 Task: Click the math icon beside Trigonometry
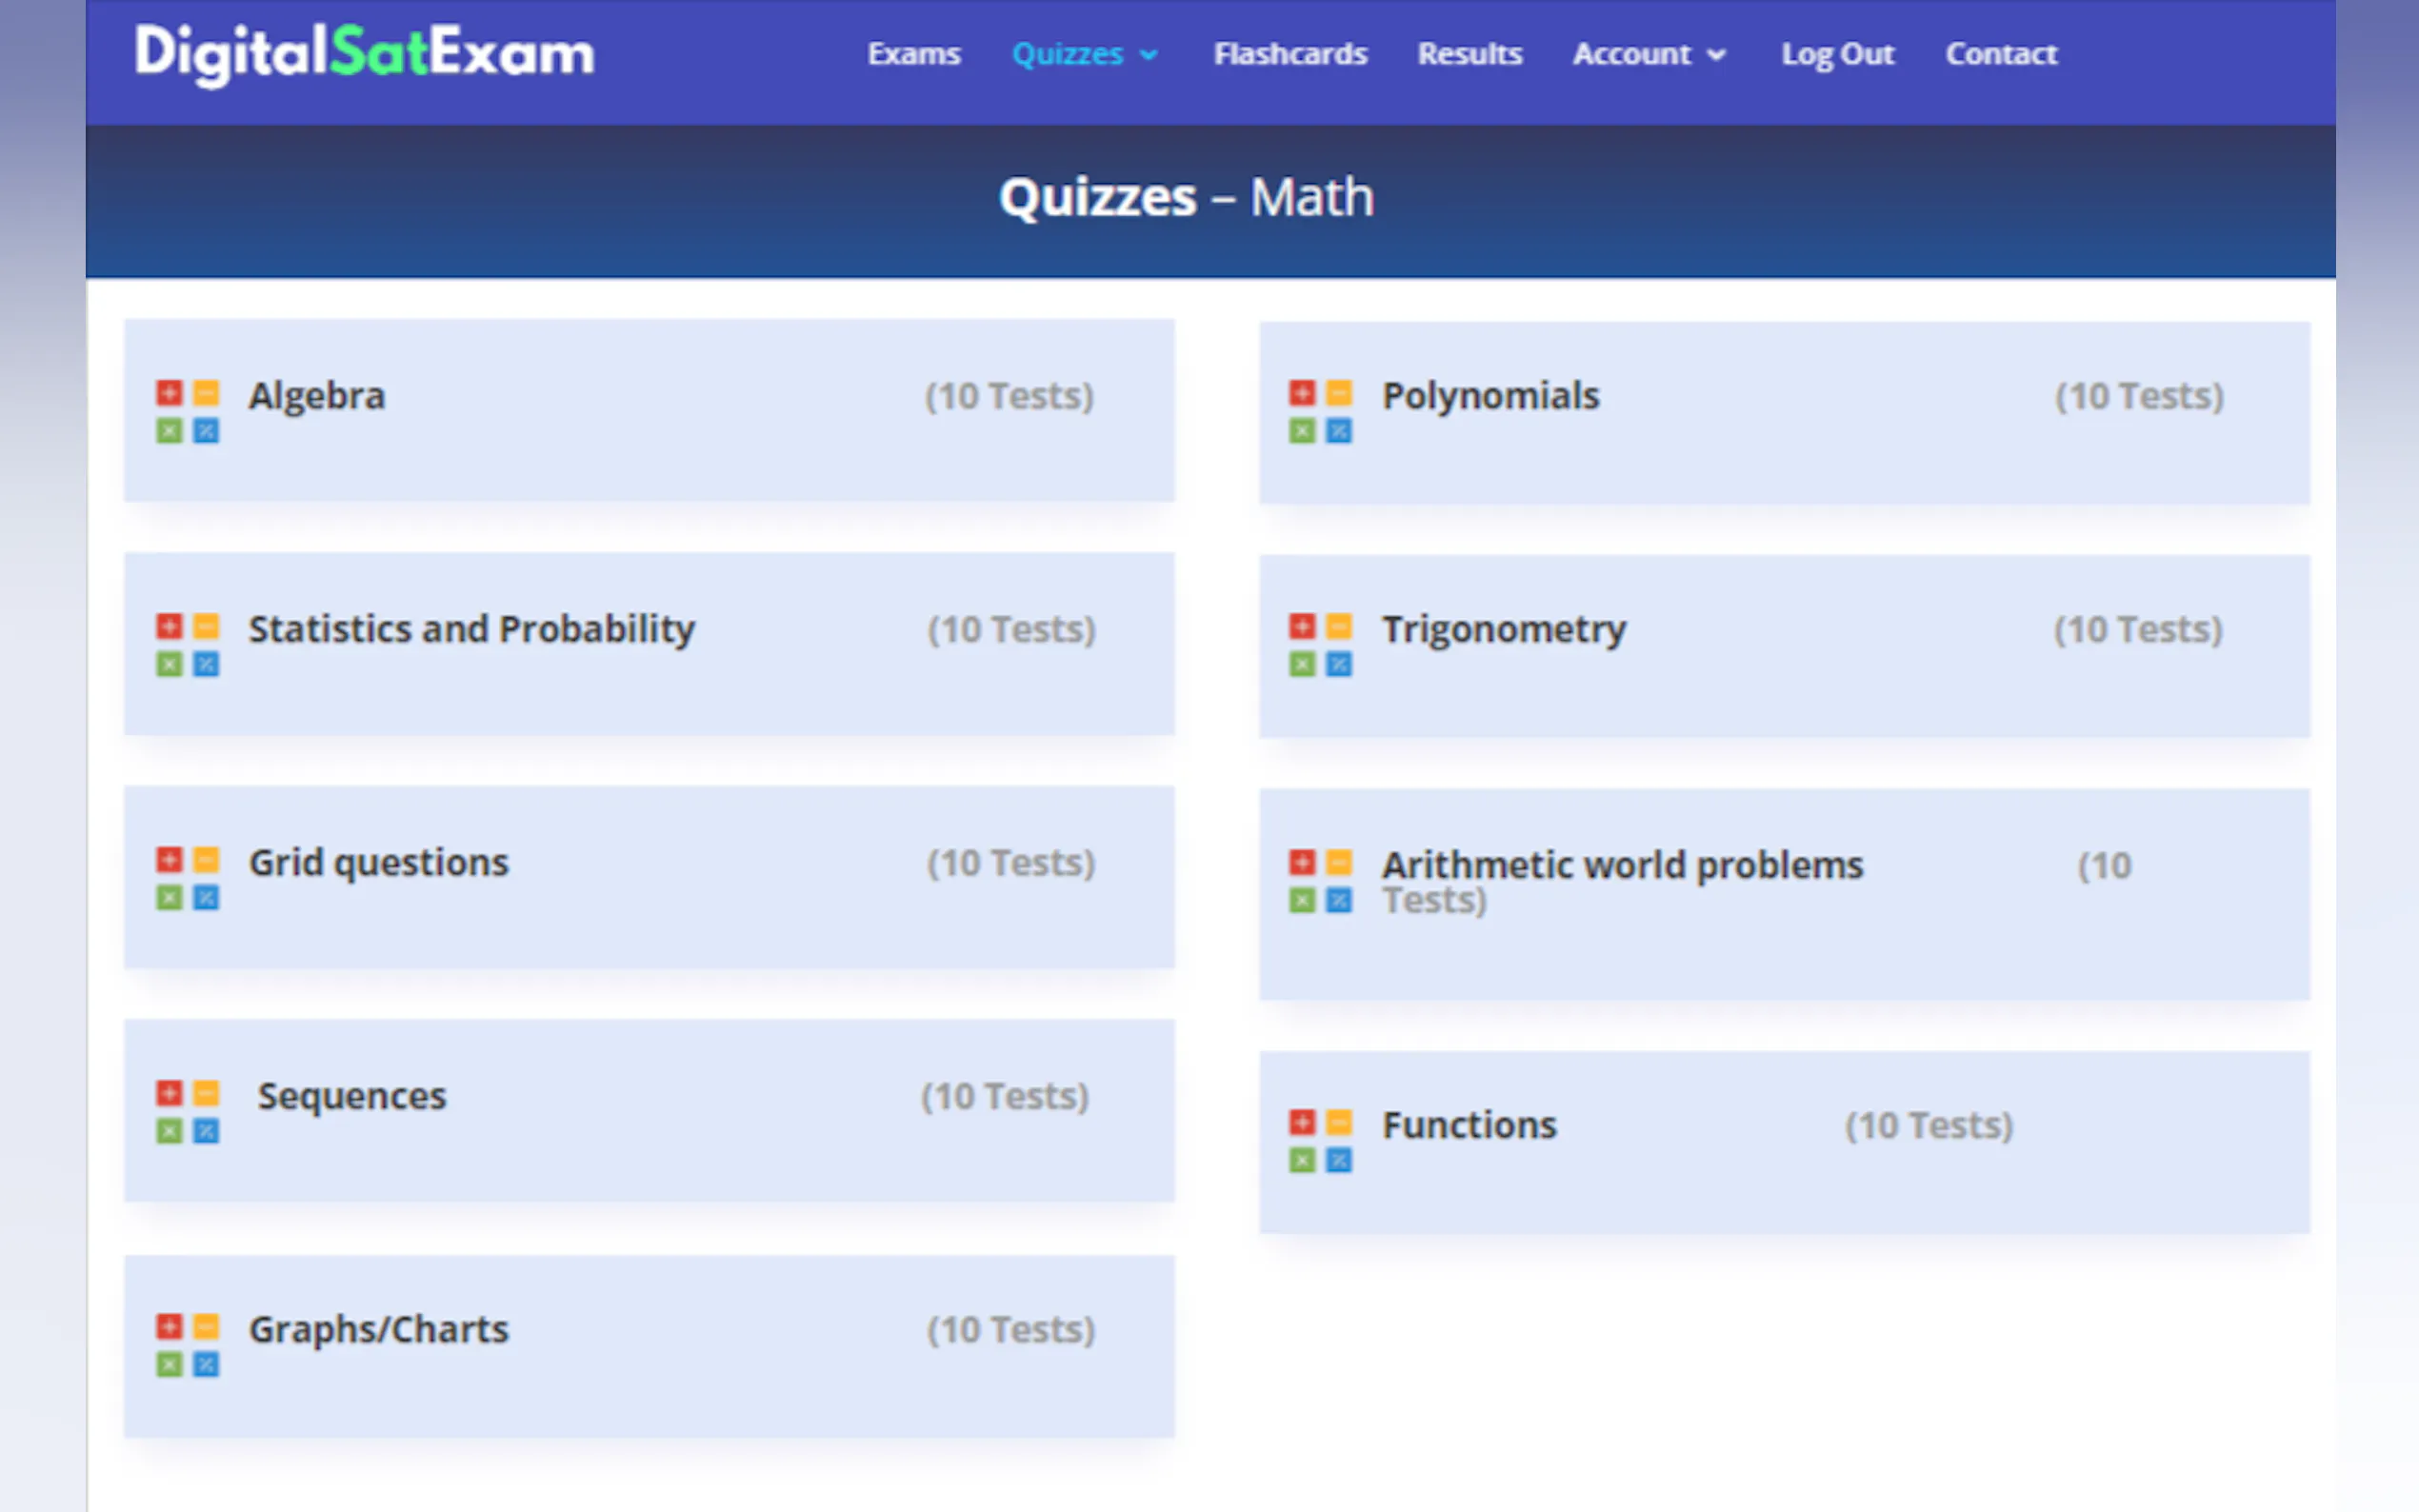tap(1320, 645)
